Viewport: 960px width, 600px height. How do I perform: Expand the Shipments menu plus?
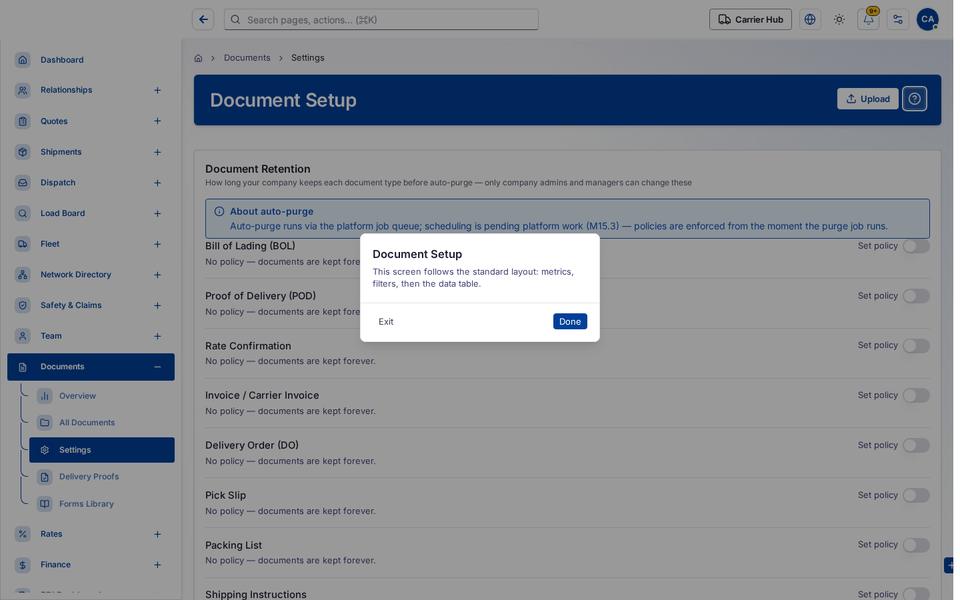[x=157, y=152]
